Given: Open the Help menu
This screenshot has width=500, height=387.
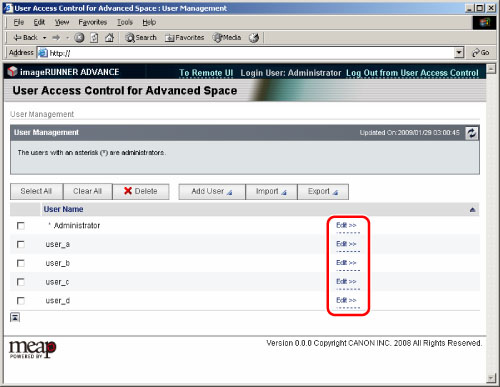Looking at the screenshot, I should [x=149, y=22].
